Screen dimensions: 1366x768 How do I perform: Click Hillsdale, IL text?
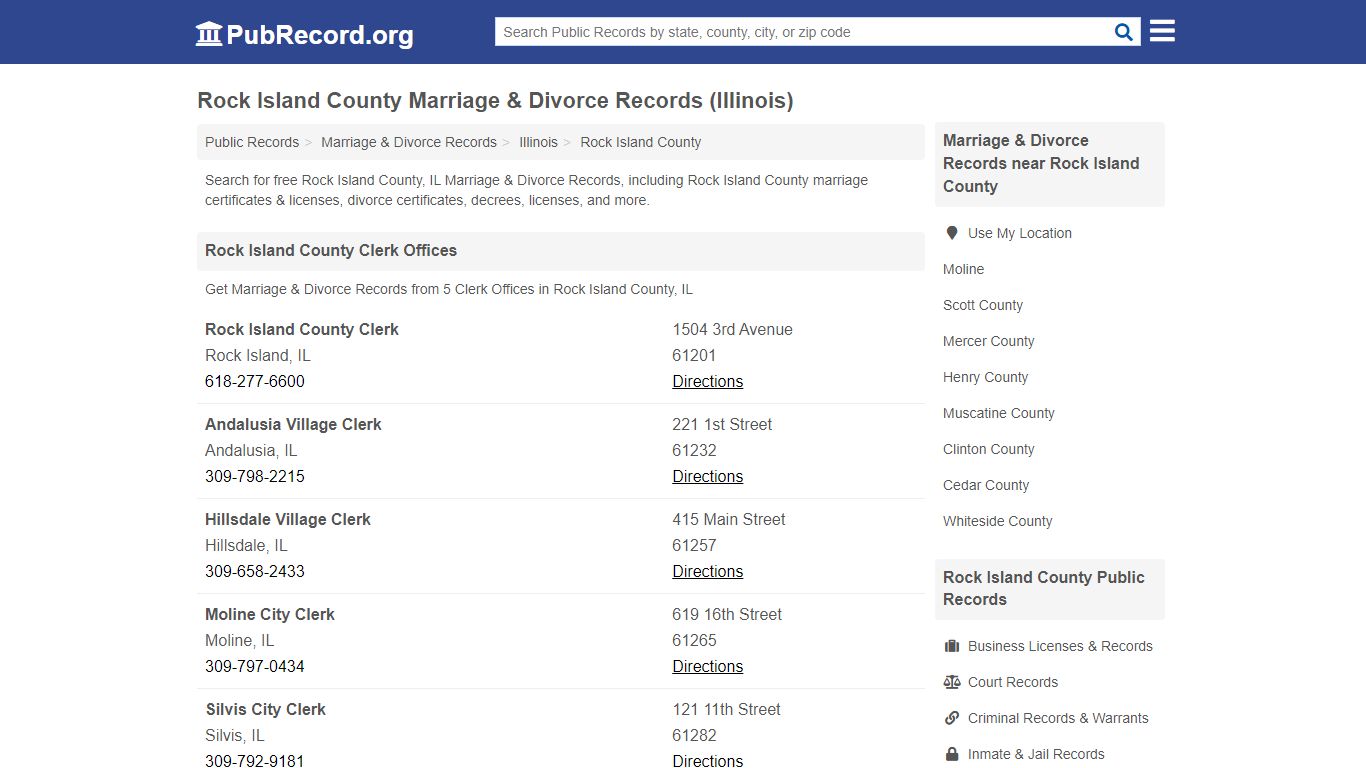tap(246, 545)
